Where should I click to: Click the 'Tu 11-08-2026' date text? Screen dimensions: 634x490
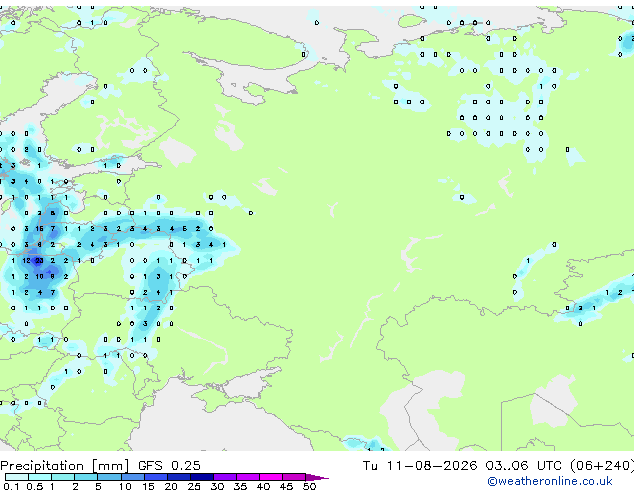[x=420, y=466]
